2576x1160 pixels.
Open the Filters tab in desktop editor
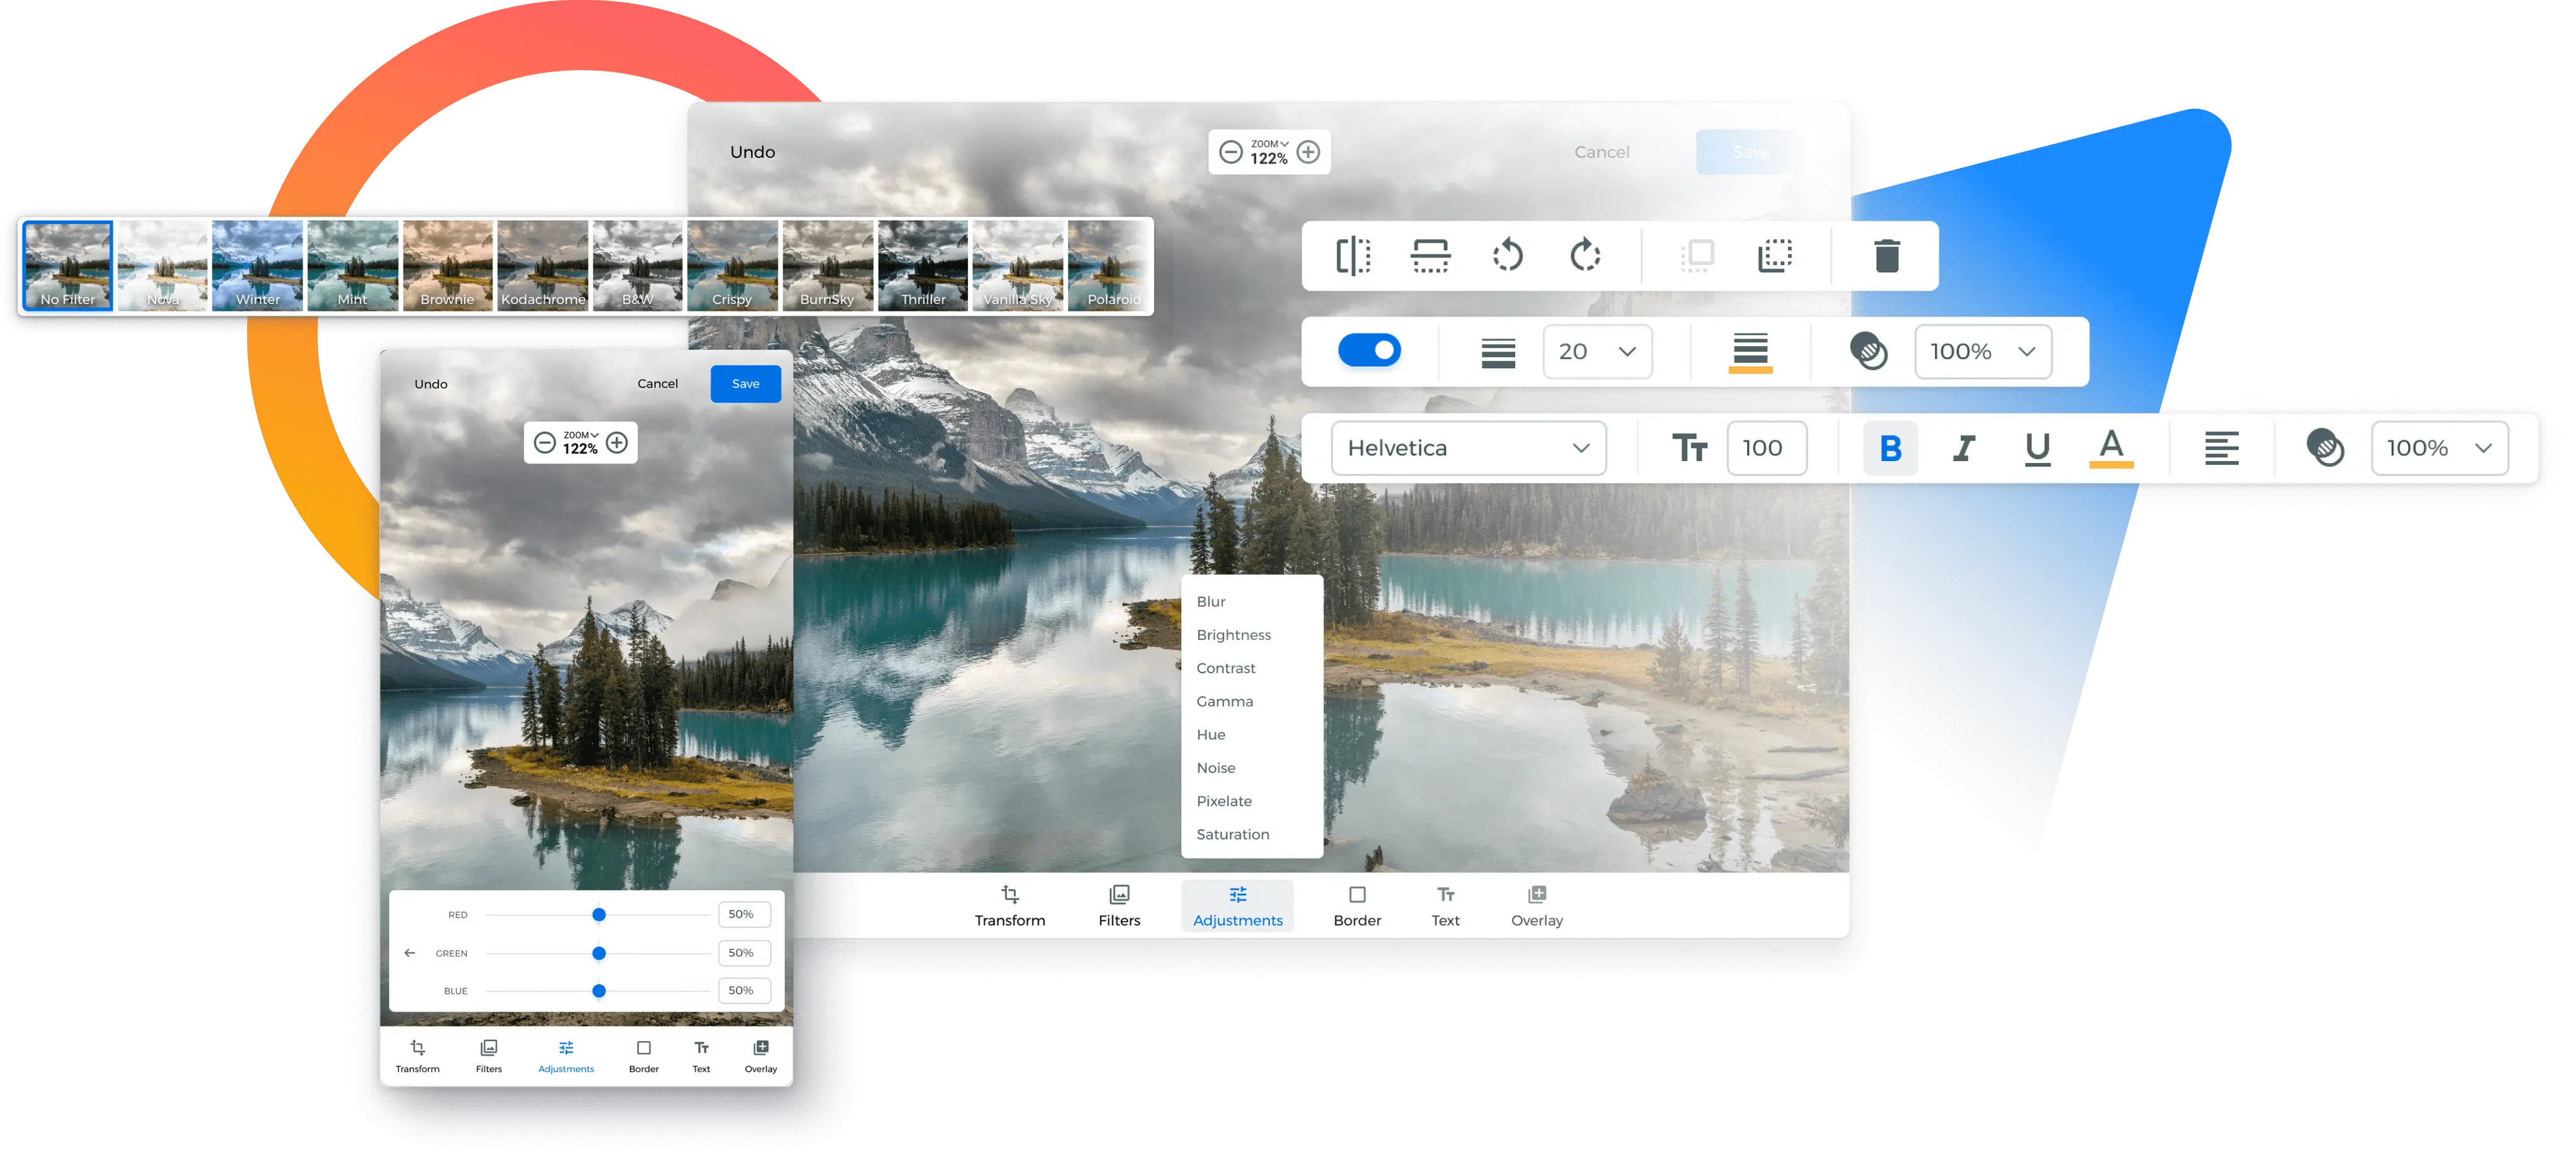coord(1119,906)
